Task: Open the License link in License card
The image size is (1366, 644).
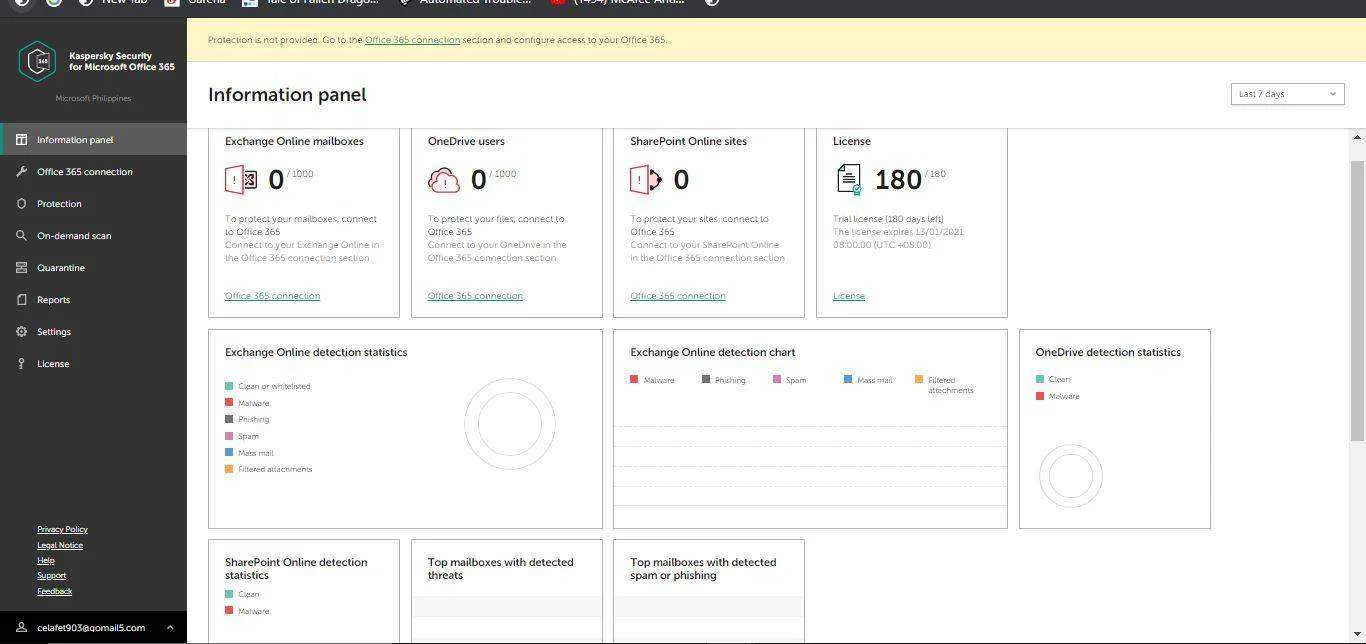Action: coord(849,296)
